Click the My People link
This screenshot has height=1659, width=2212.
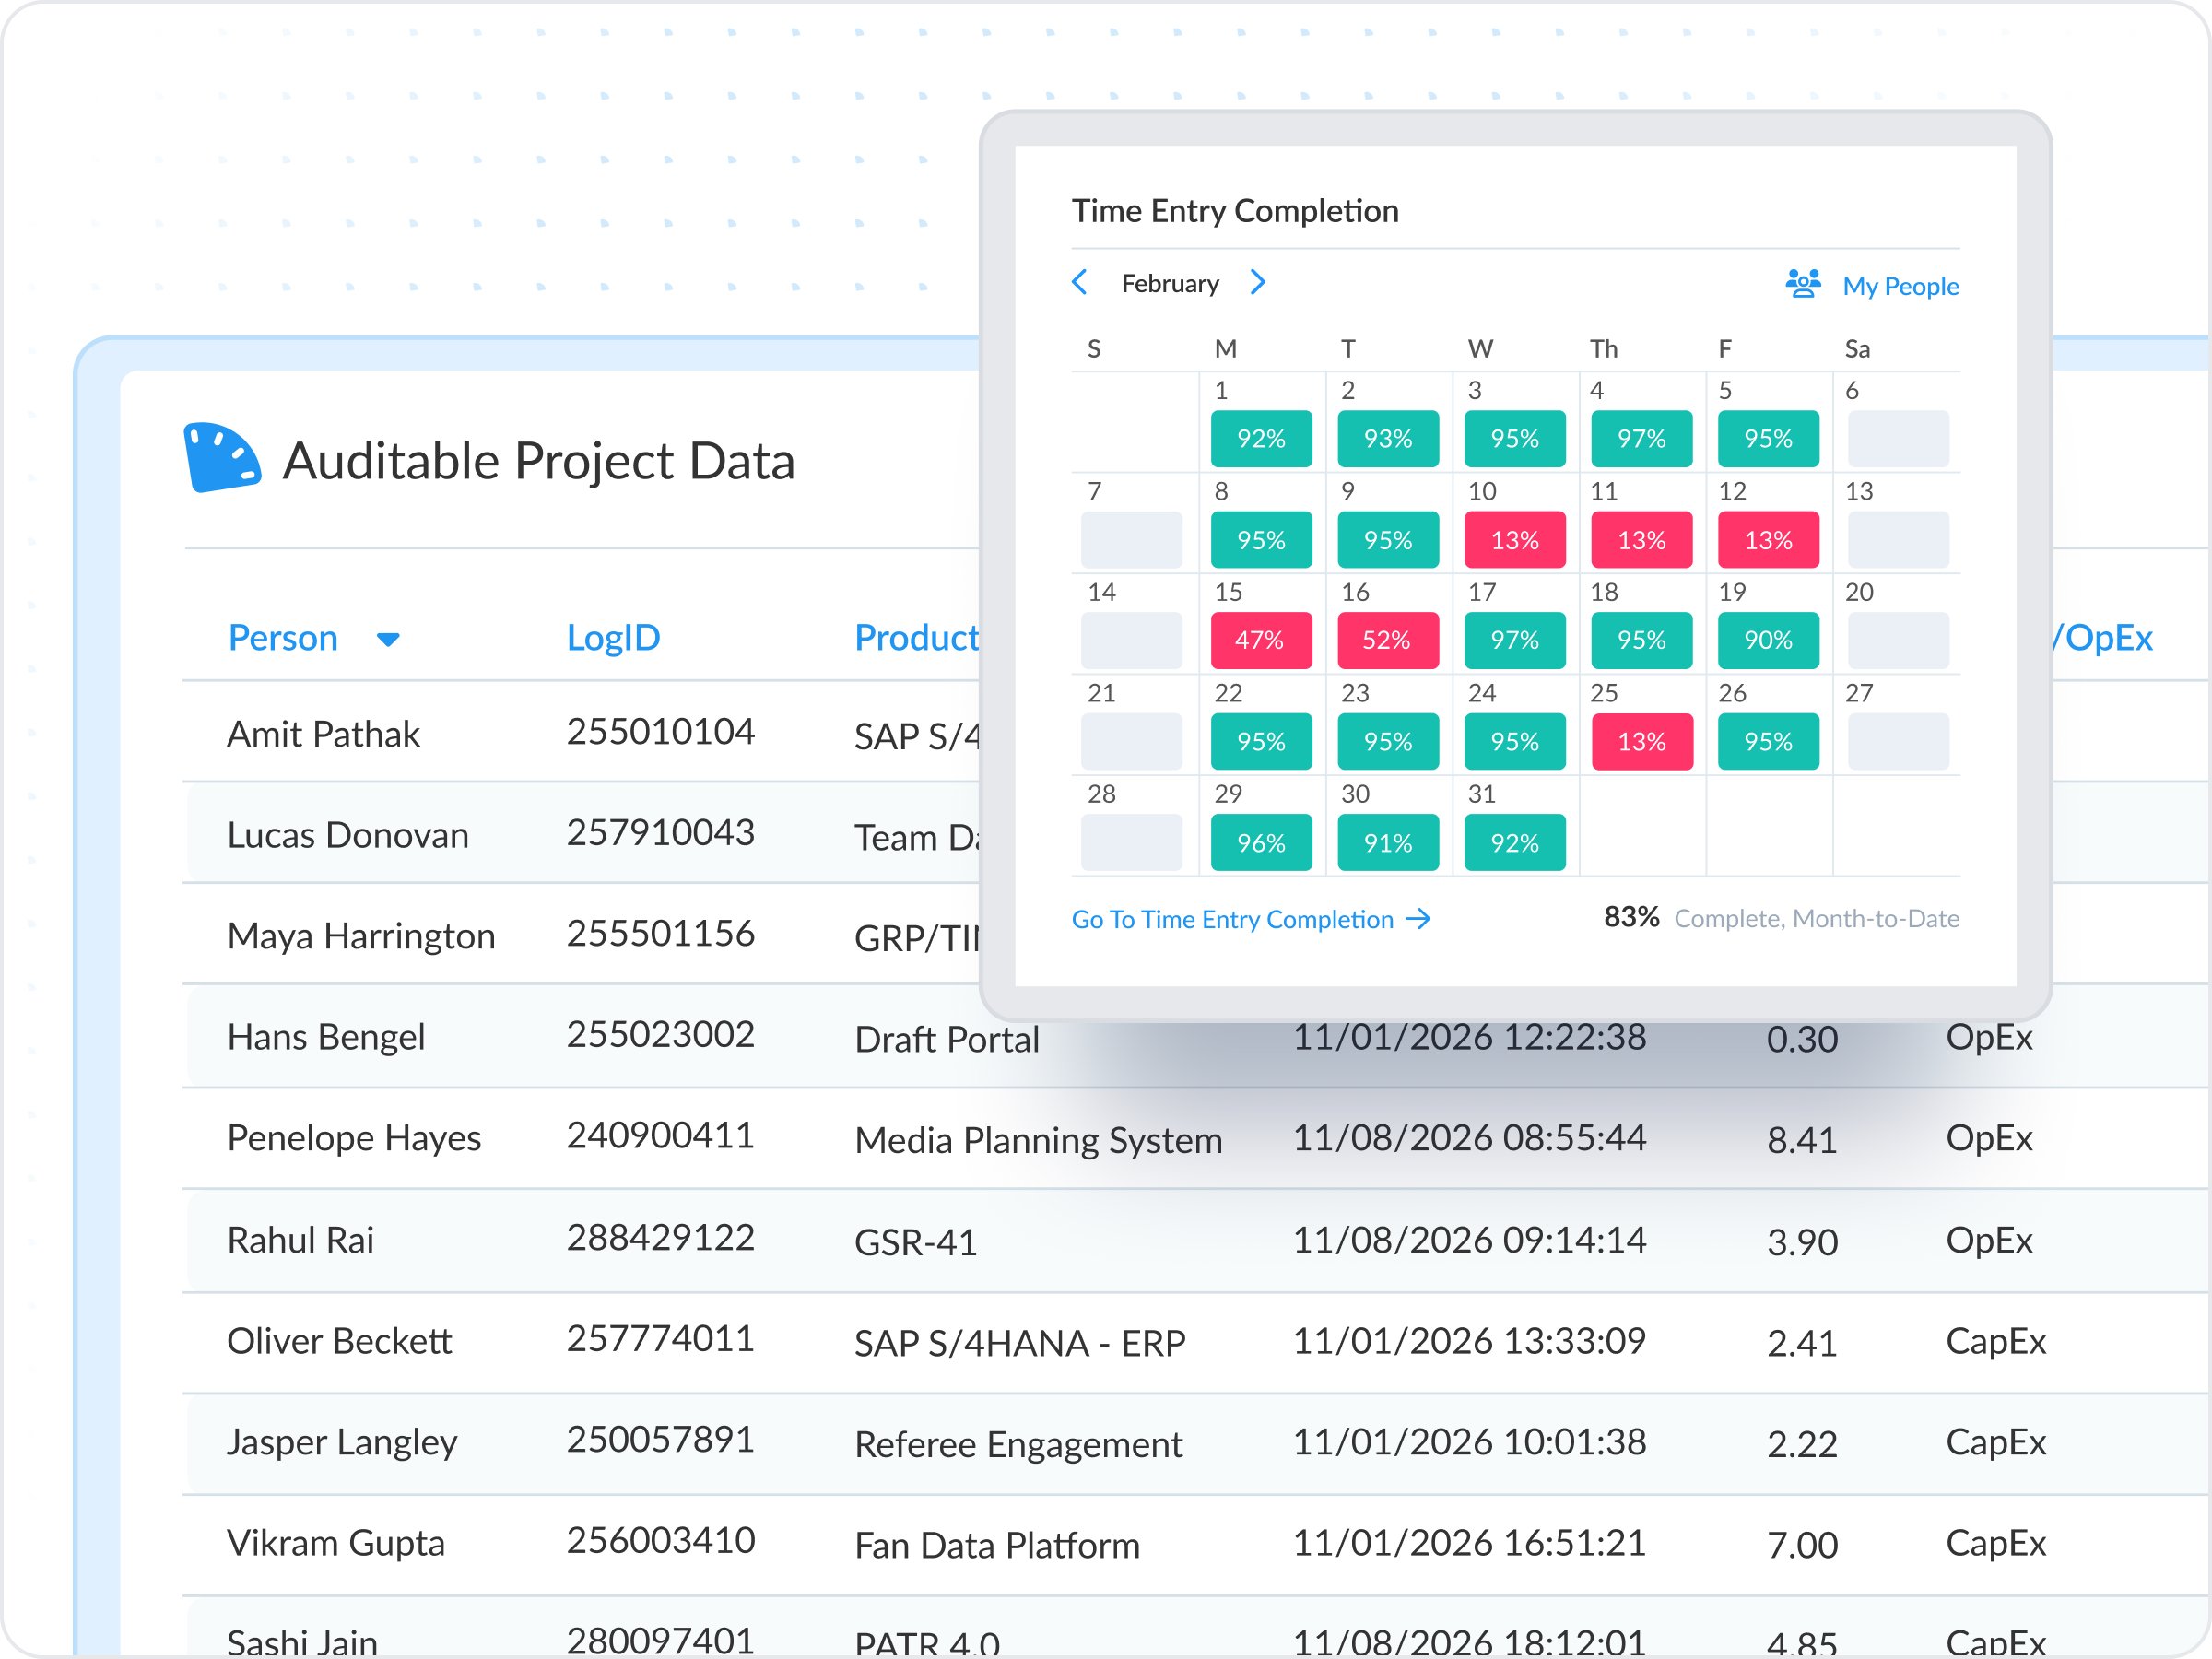(x=1899, y=286)
